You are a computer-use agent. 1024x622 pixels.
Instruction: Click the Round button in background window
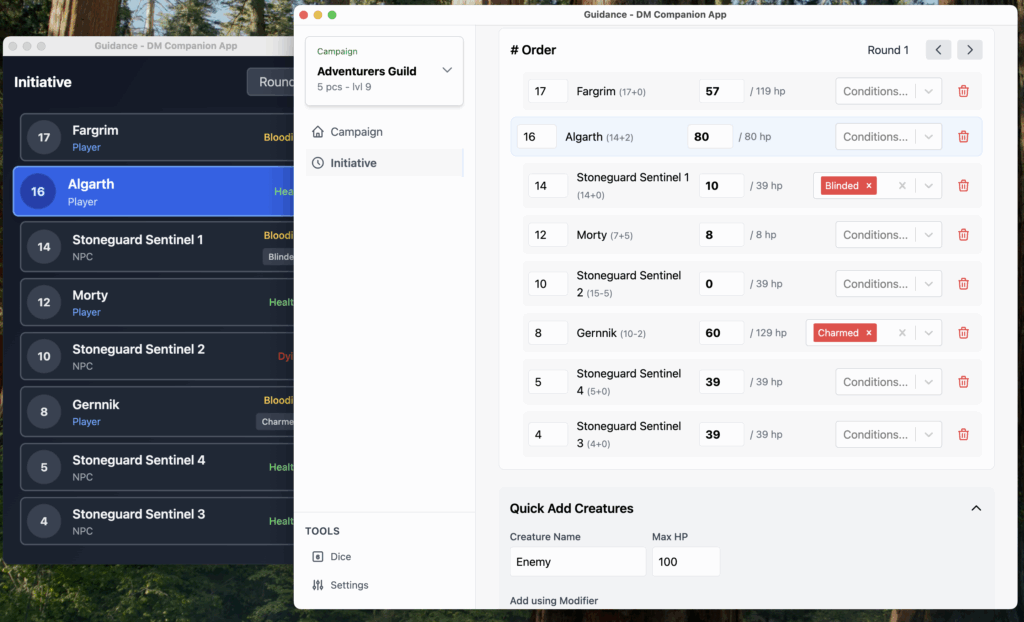(x=270, y=82)
